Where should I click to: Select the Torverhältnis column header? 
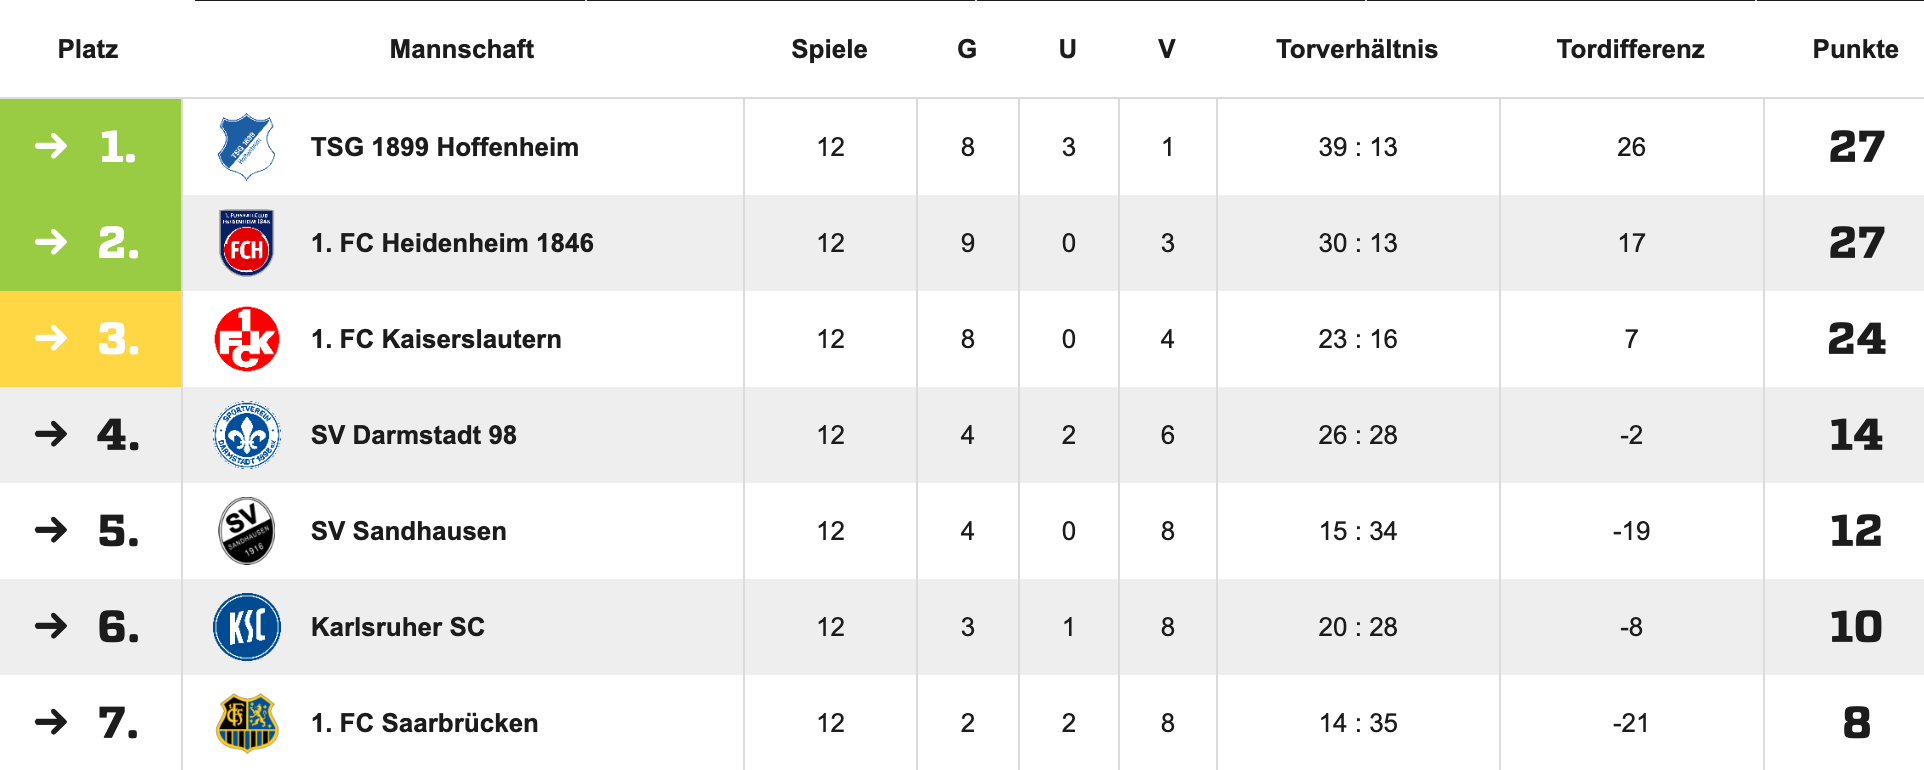1356,49
